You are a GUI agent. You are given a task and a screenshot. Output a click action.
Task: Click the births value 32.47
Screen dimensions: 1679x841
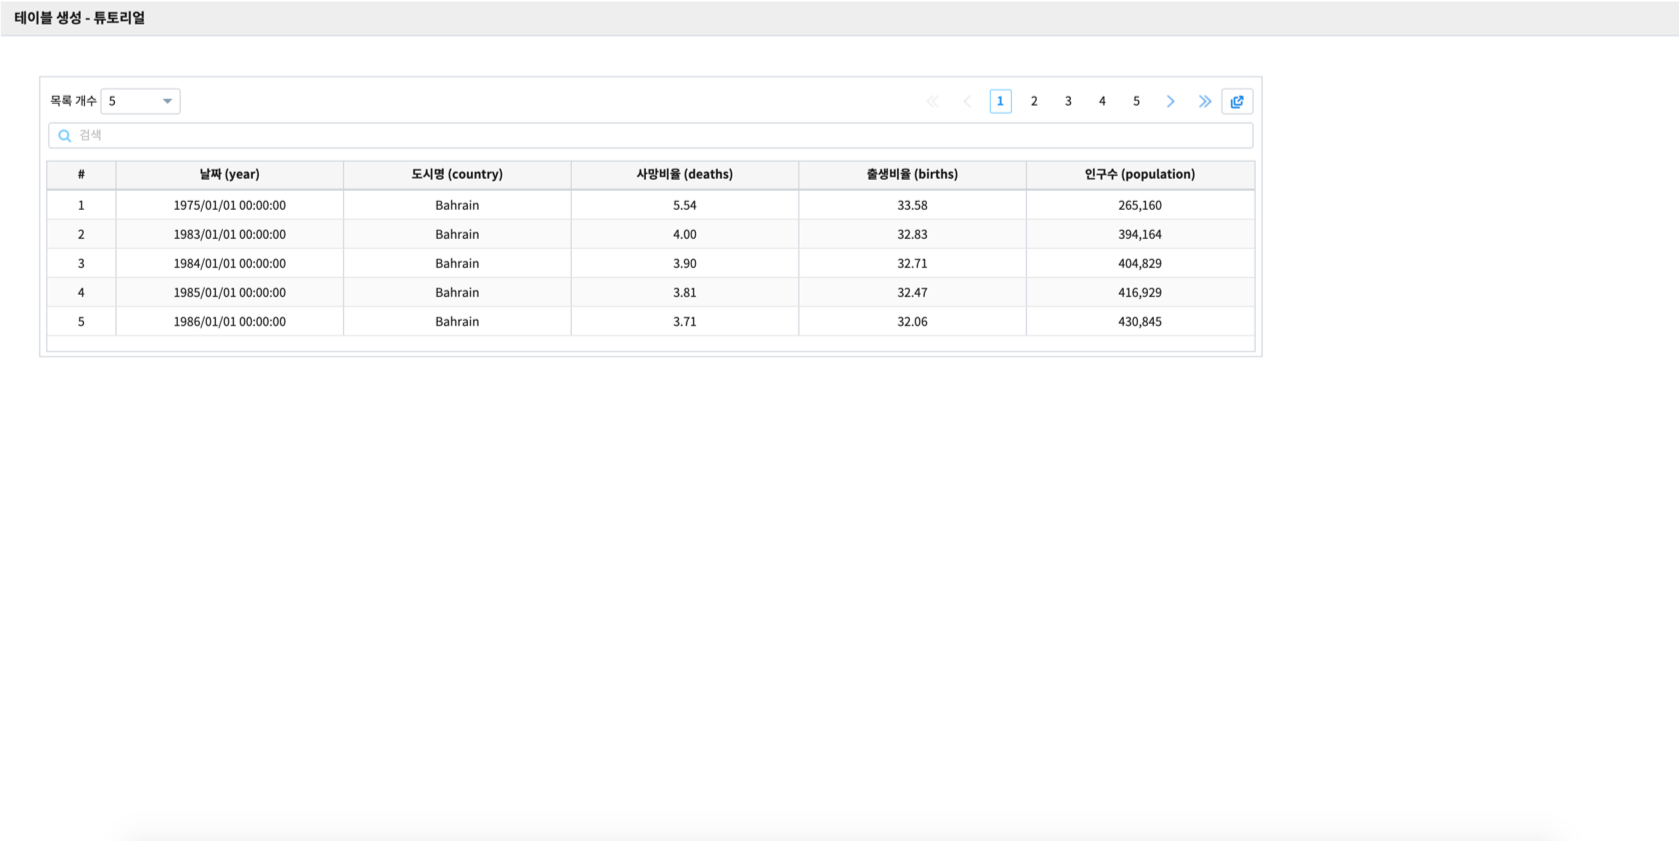pos(912,292)
